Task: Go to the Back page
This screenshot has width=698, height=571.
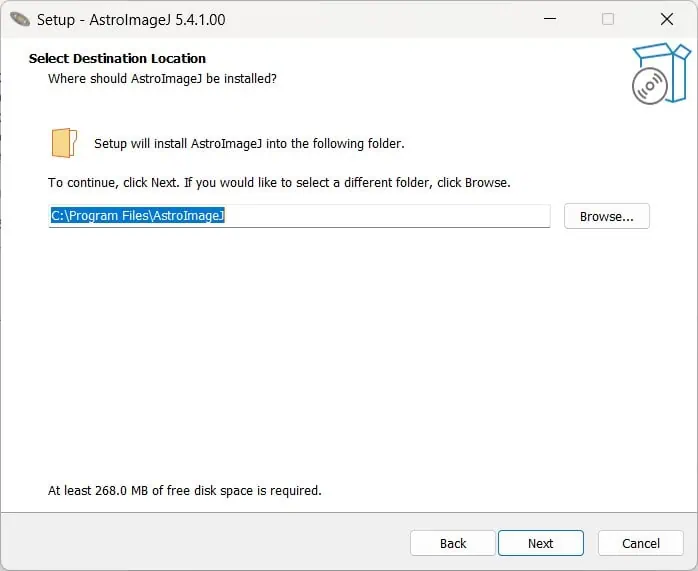Action: 453,543
